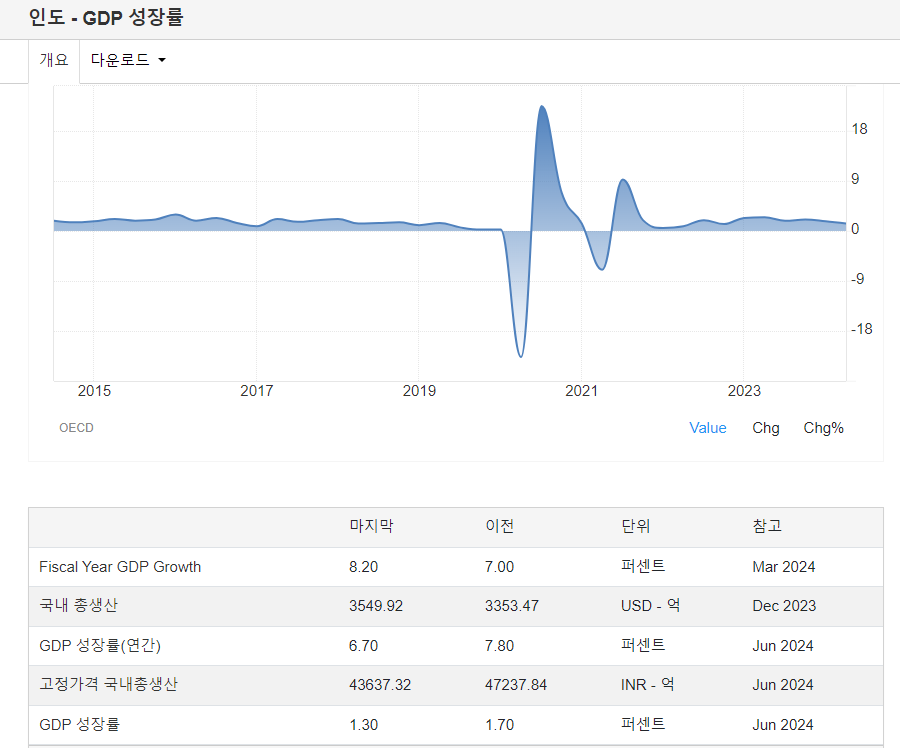Open 고정가격 국내총생산 indicator link

pos(108,684)
